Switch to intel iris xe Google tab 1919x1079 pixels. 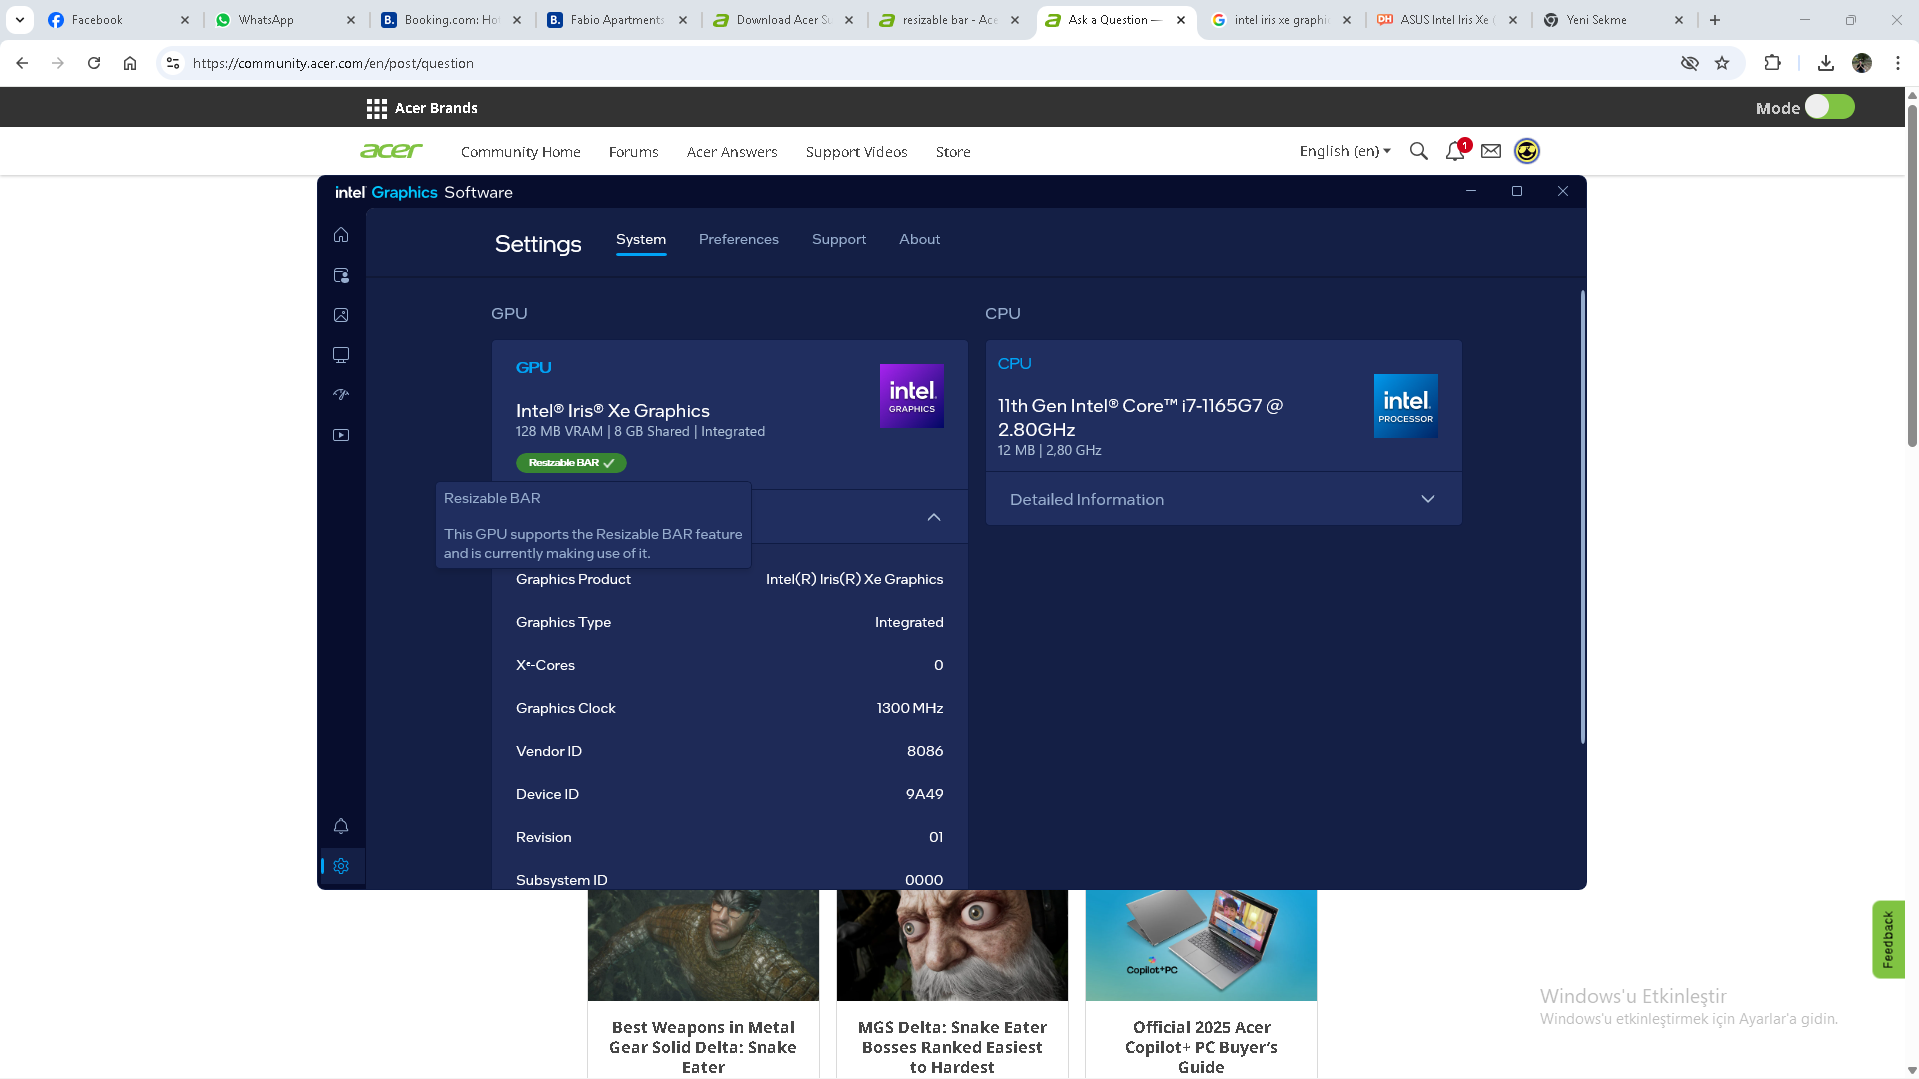click(x=1282, y=20)
